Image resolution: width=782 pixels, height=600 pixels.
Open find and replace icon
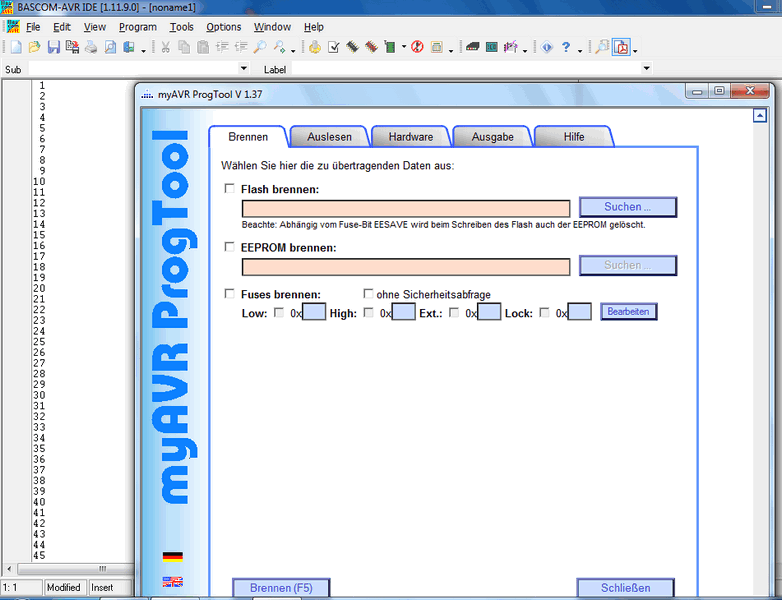tap(279, 47)
